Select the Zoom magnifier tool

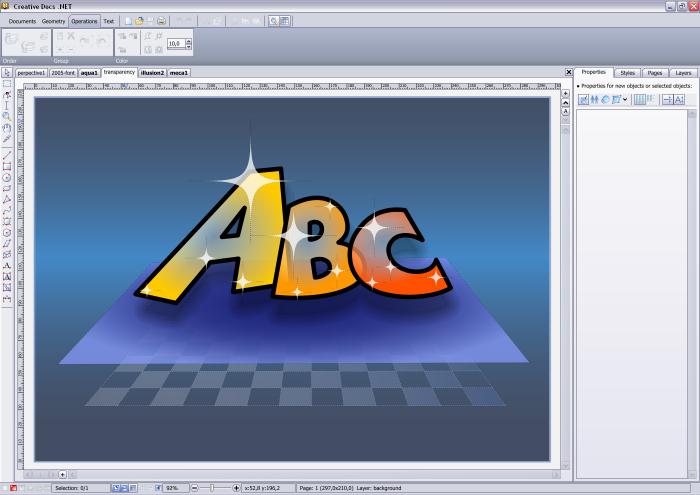pyautogui.click(x=7, y=116)
